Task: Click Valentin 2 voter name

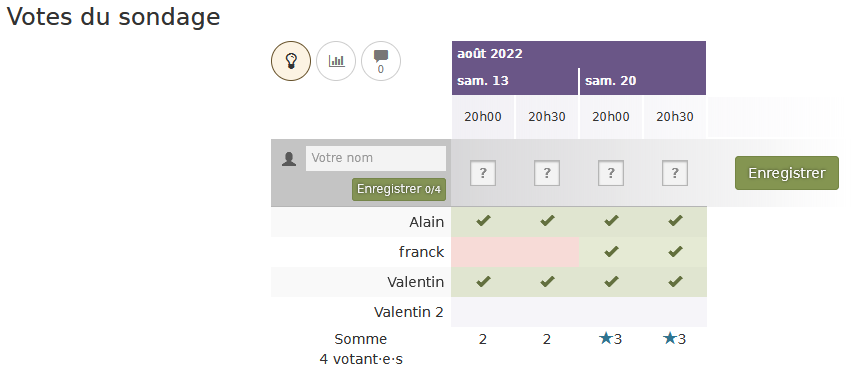Action: pos(409,312)
